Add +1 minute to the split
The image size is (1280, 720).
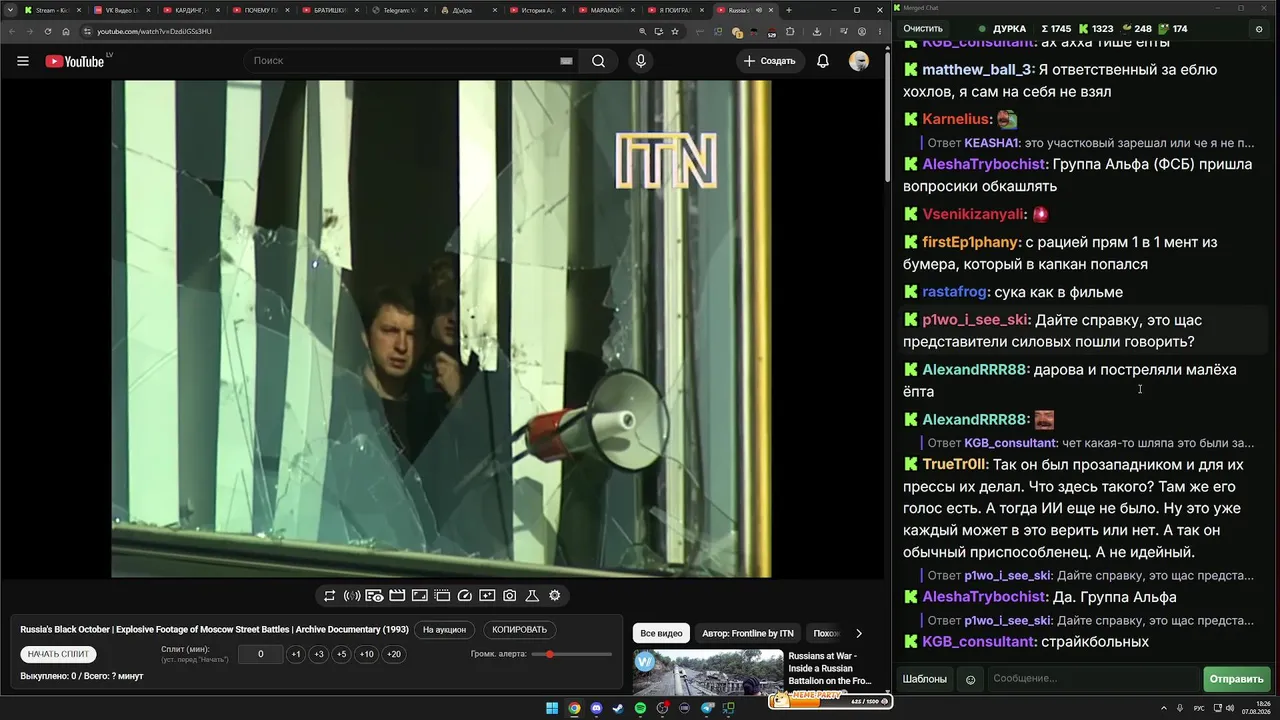[x=295, y=654]
